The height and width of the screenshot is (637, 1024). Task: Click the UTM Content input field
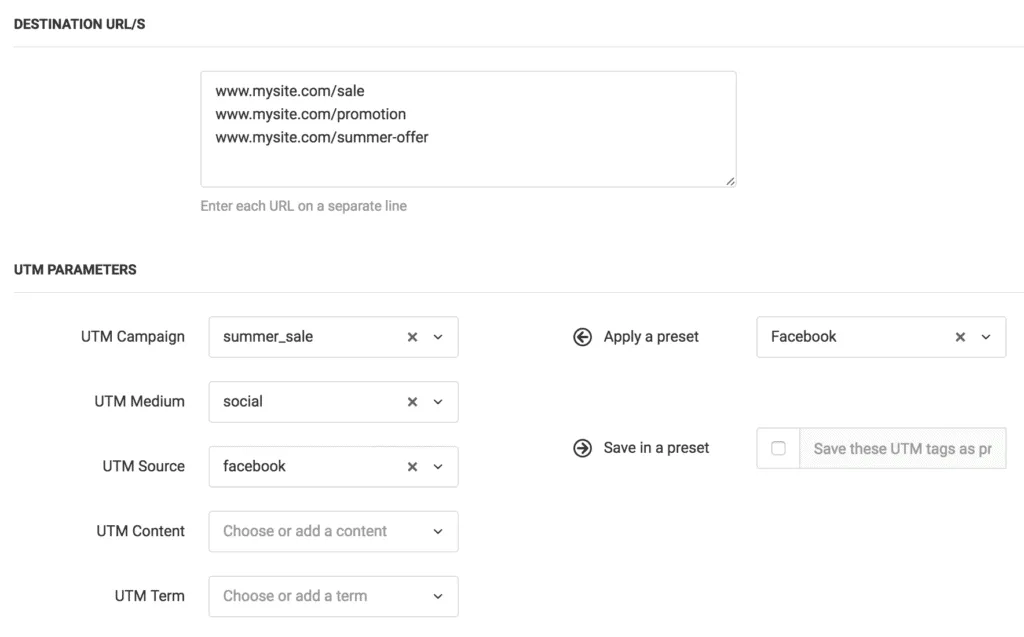point(310,531)
